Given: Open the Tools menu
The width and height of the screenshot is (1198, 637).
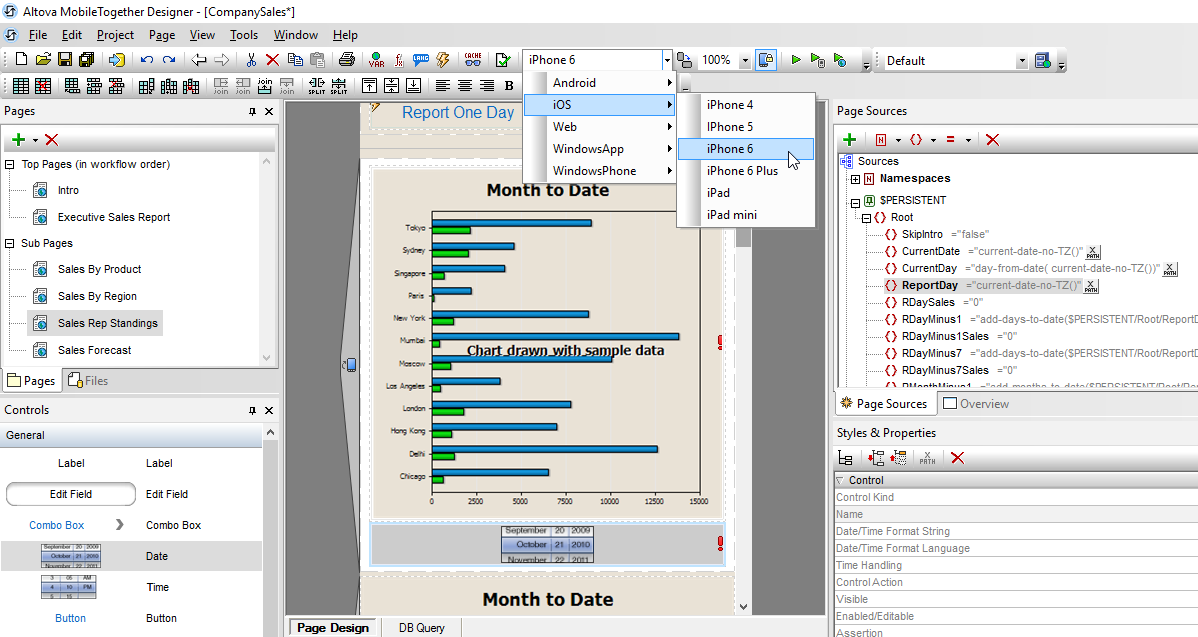Looking at the screenshot, I should pos(244,34).
